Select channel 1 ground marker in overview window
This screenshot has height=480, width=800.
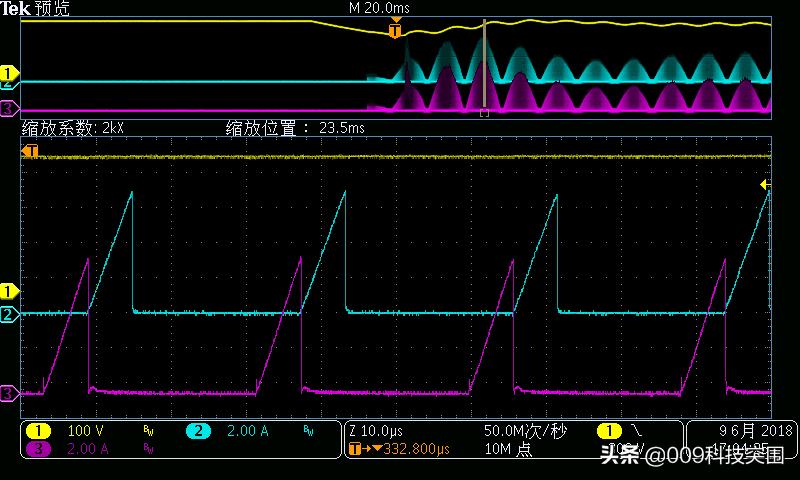[x=9, y=73]
